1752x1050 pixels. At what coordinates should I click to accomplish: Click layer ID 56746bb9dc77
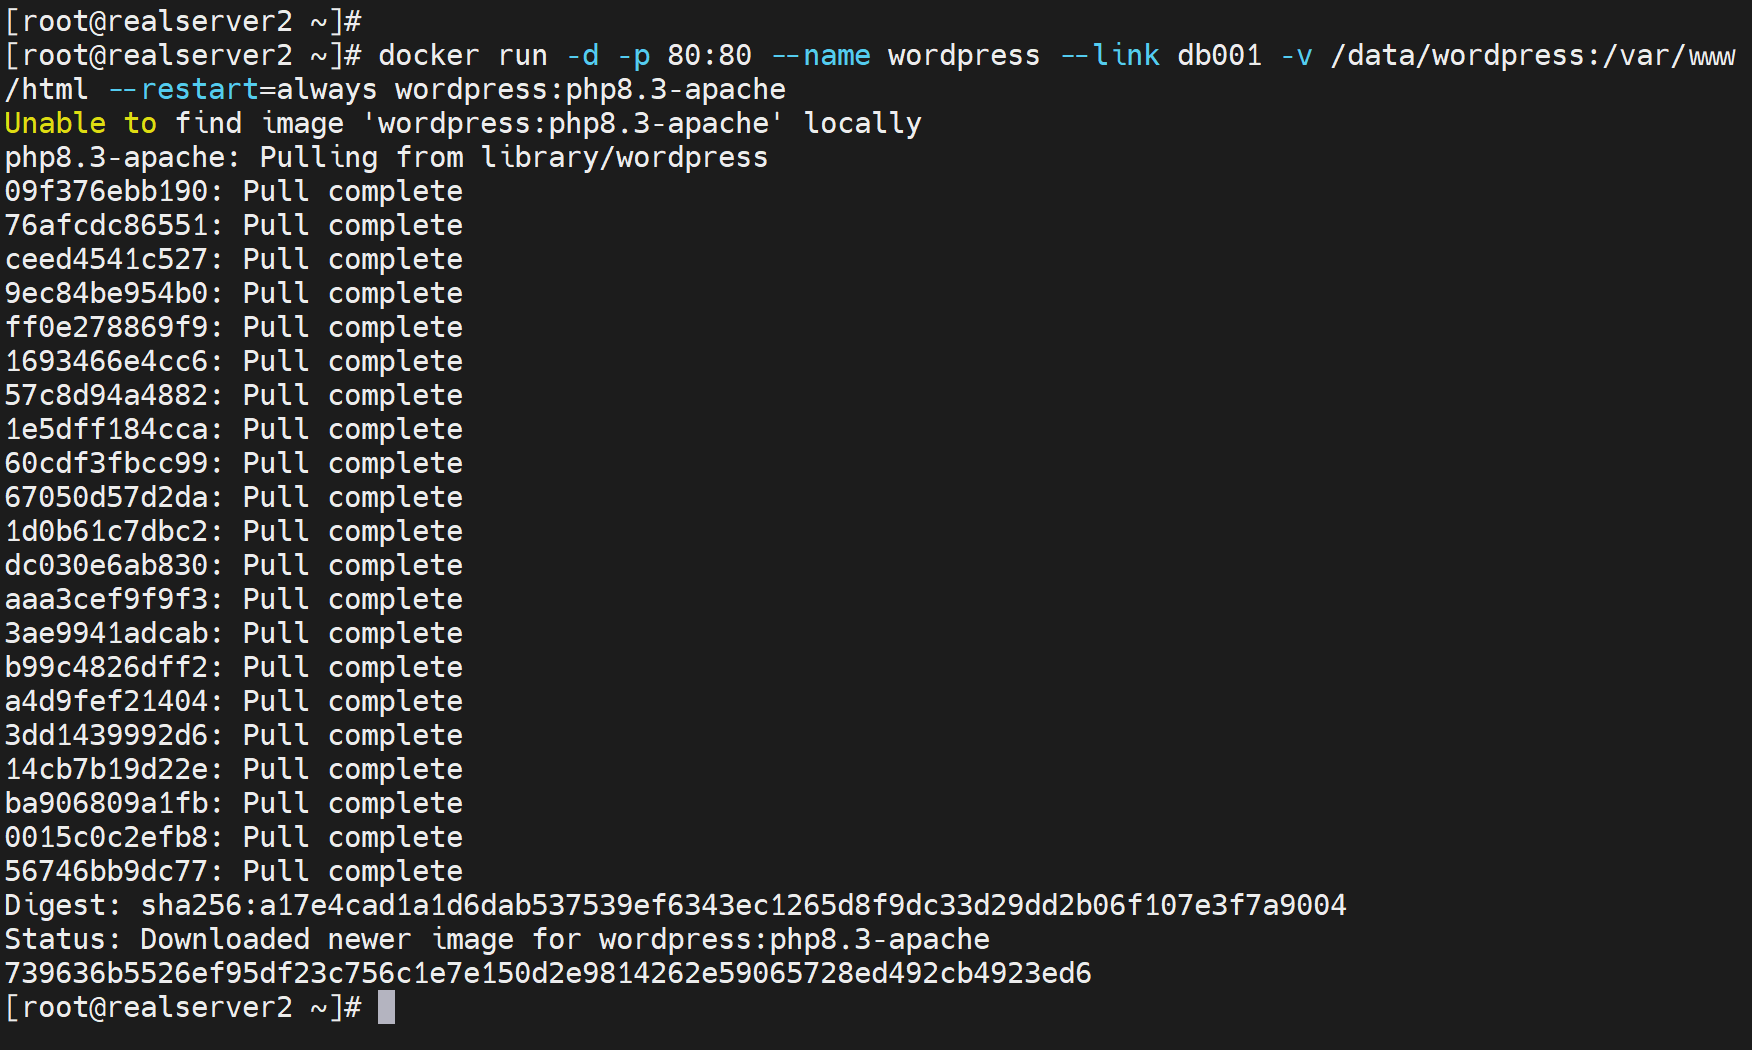coord(106,871)
